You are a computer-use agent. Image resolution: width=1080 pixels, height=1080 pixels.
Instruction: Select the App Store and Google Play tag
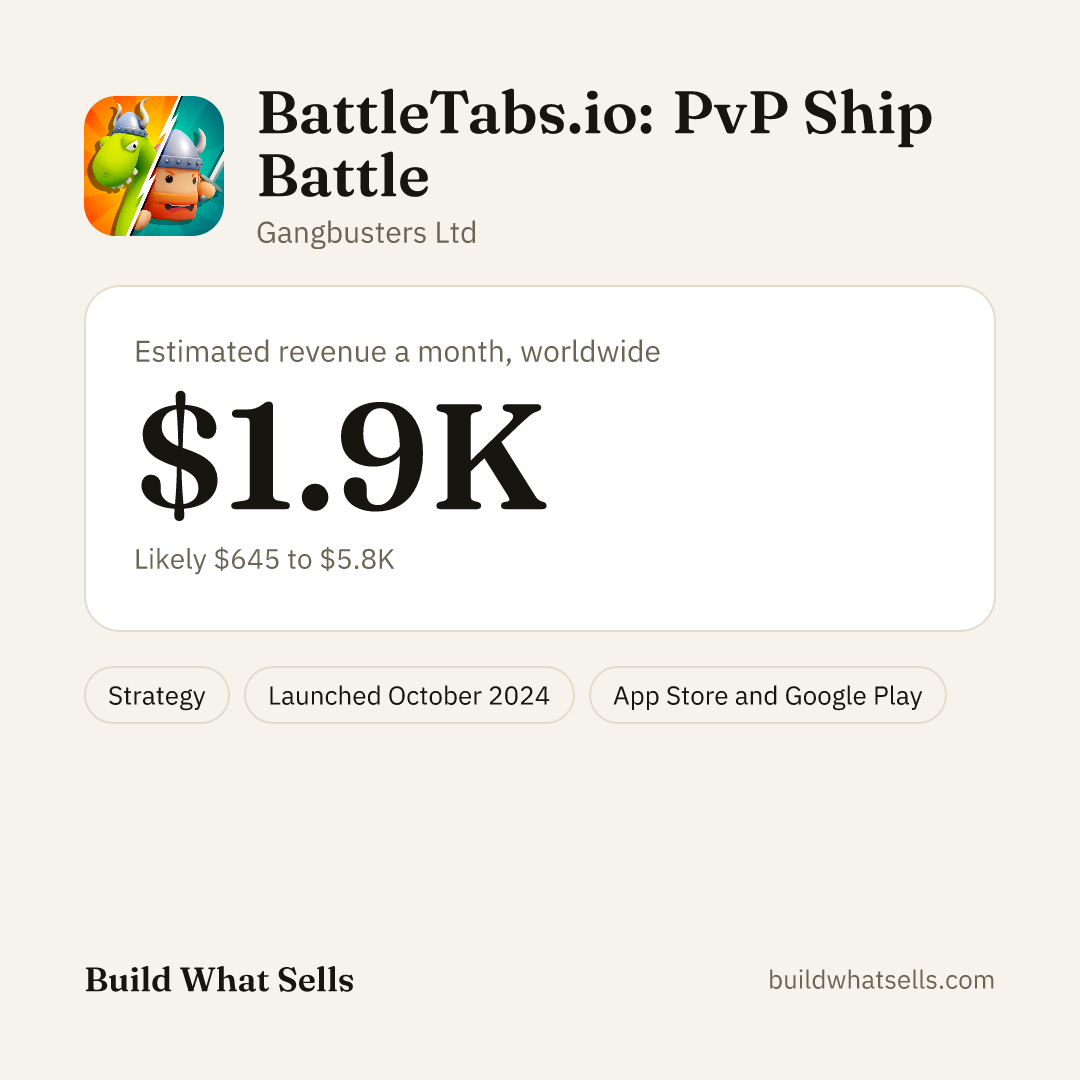click(x=767, y=695)
